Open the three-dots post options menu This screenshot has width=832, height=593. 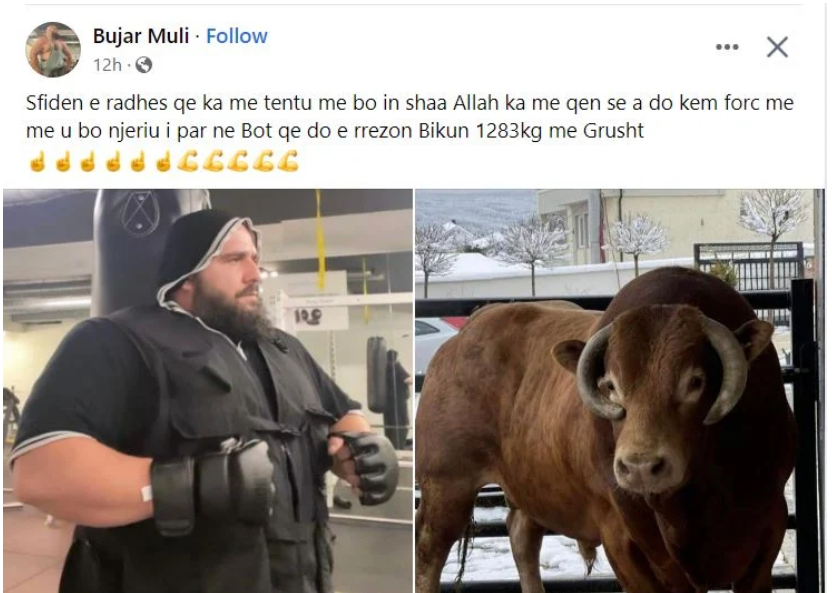pos(727,47)
